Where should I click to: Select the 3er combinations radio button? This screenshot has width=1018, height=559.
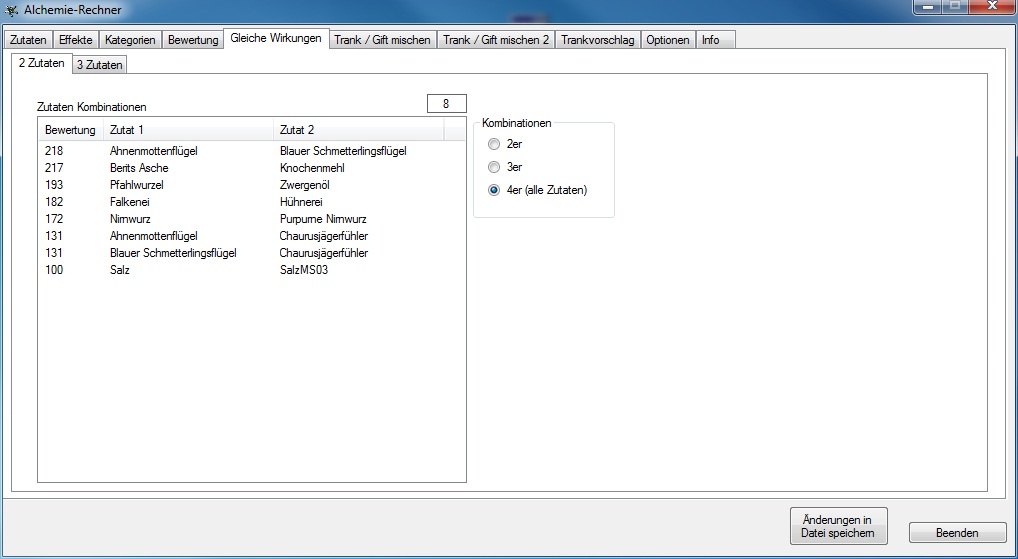(494, 167)
